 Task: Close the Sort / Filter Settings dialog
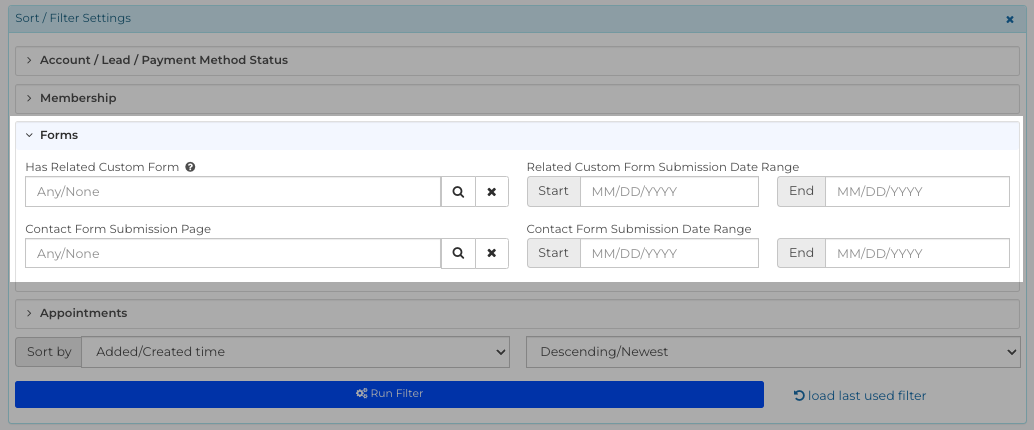(1010, 19)
